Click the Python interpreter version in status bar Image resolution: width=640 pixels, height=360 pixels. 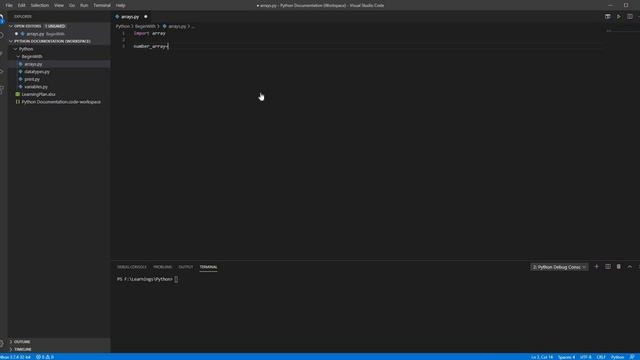pyautogui.click(x=16, y=357)
